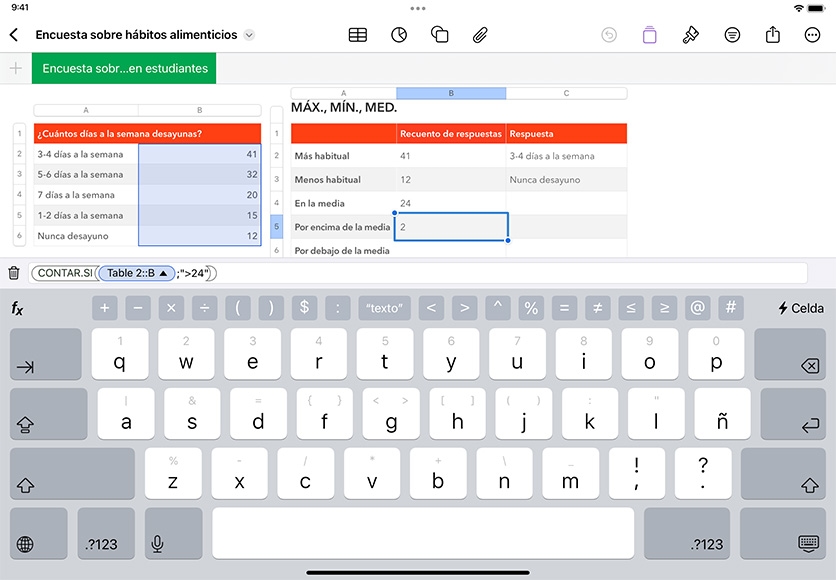Tap the not-equal key
Image resolution: width=836 pixels, height=580 pixels.
pos(598,308)
